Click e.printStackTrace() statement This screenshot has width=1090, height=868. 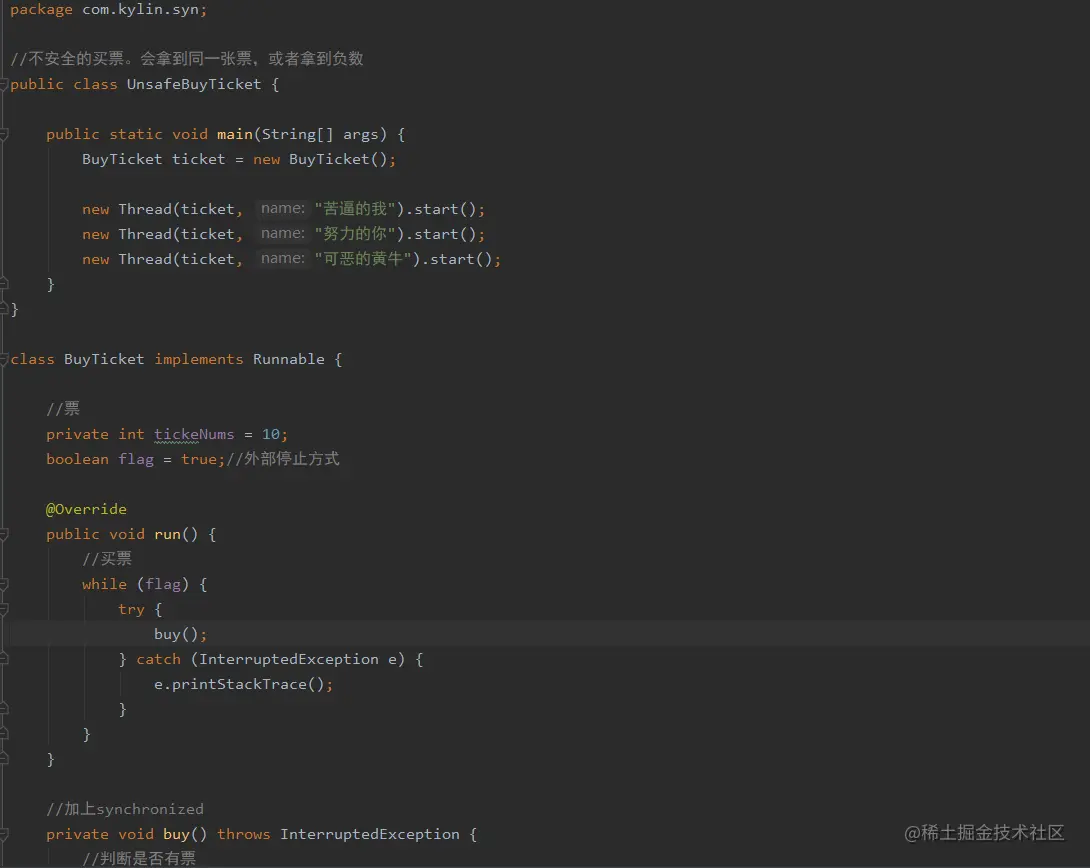[243, 685]
